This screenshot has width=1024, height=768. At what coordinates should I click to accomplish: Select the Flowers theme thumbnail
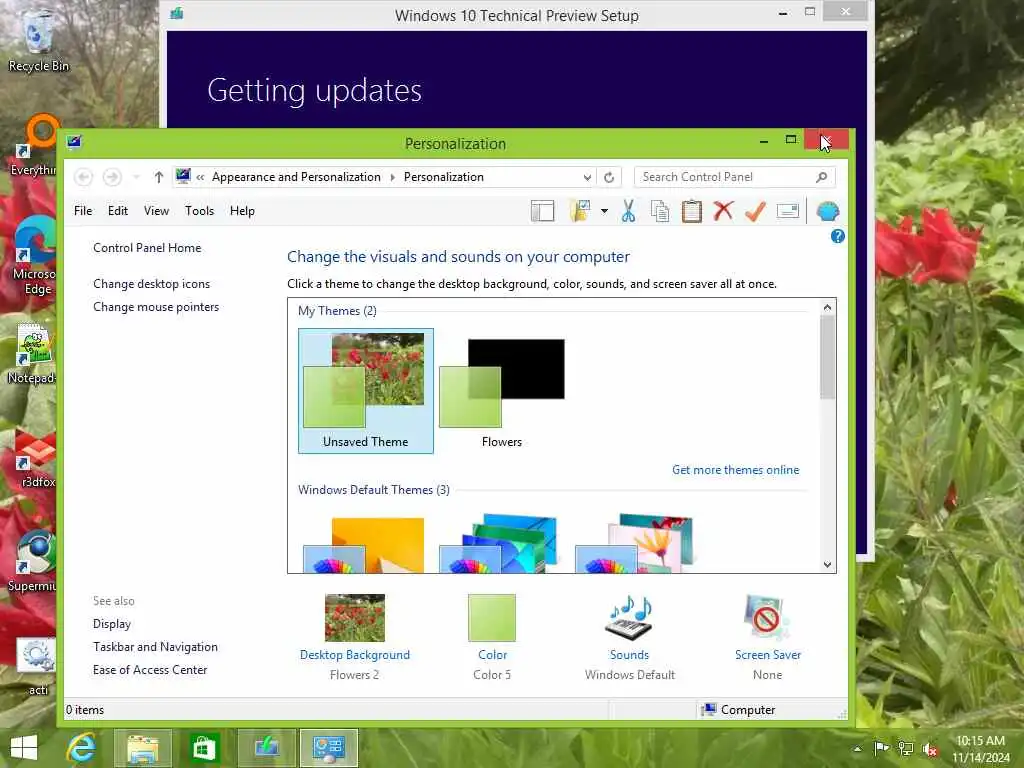point(502,391)
